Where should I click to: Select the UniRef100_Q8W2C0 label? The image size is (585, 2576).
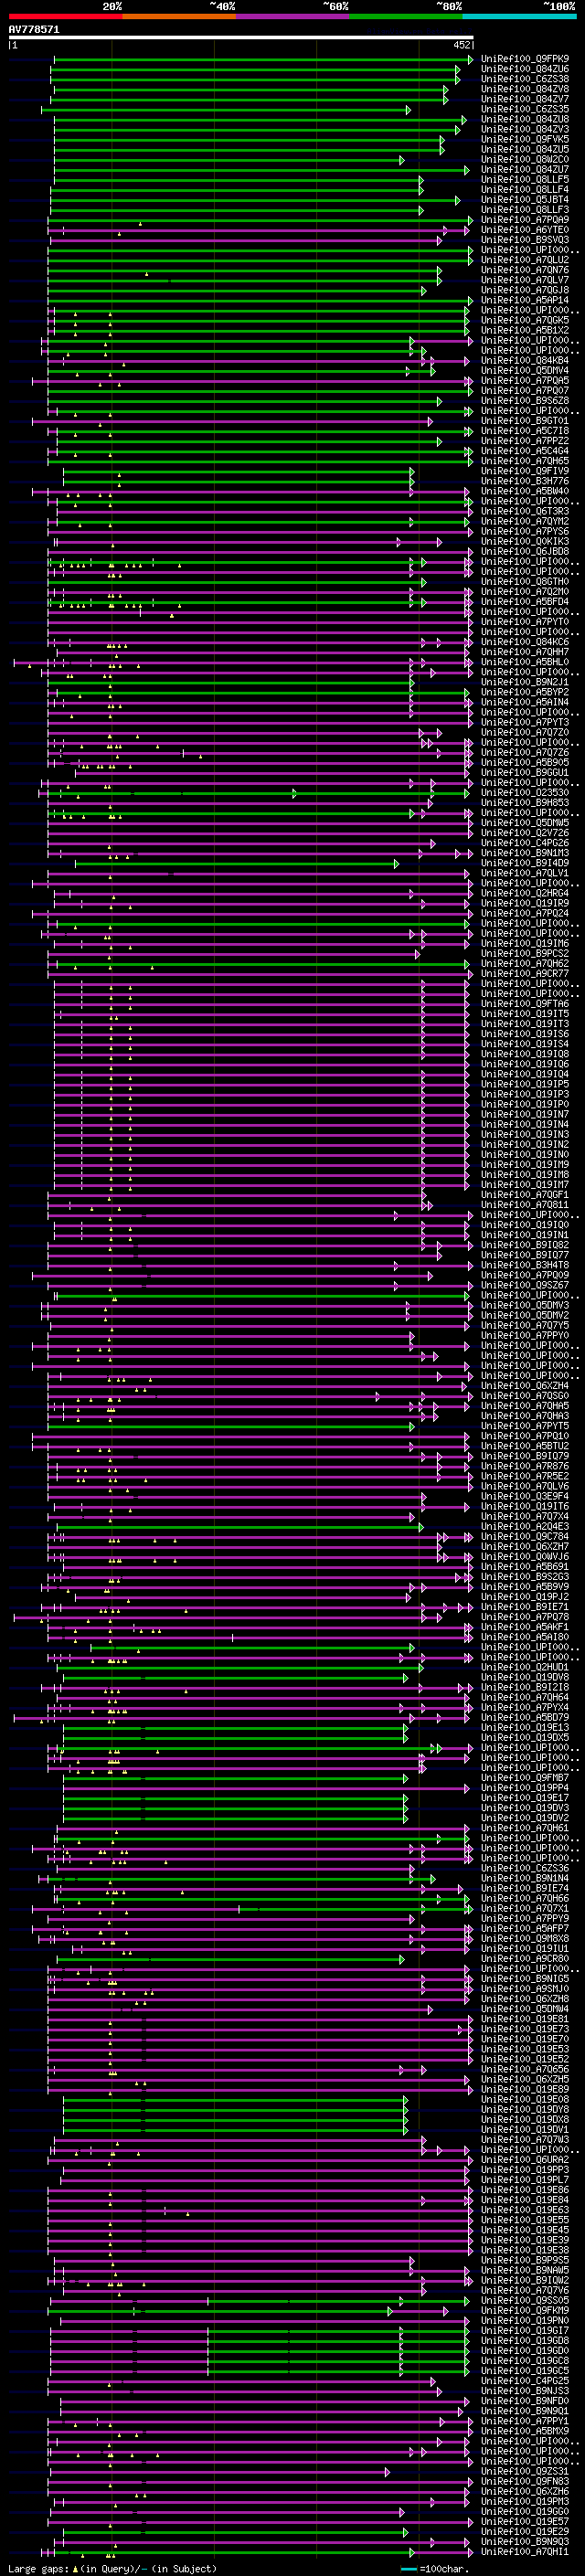525,159
